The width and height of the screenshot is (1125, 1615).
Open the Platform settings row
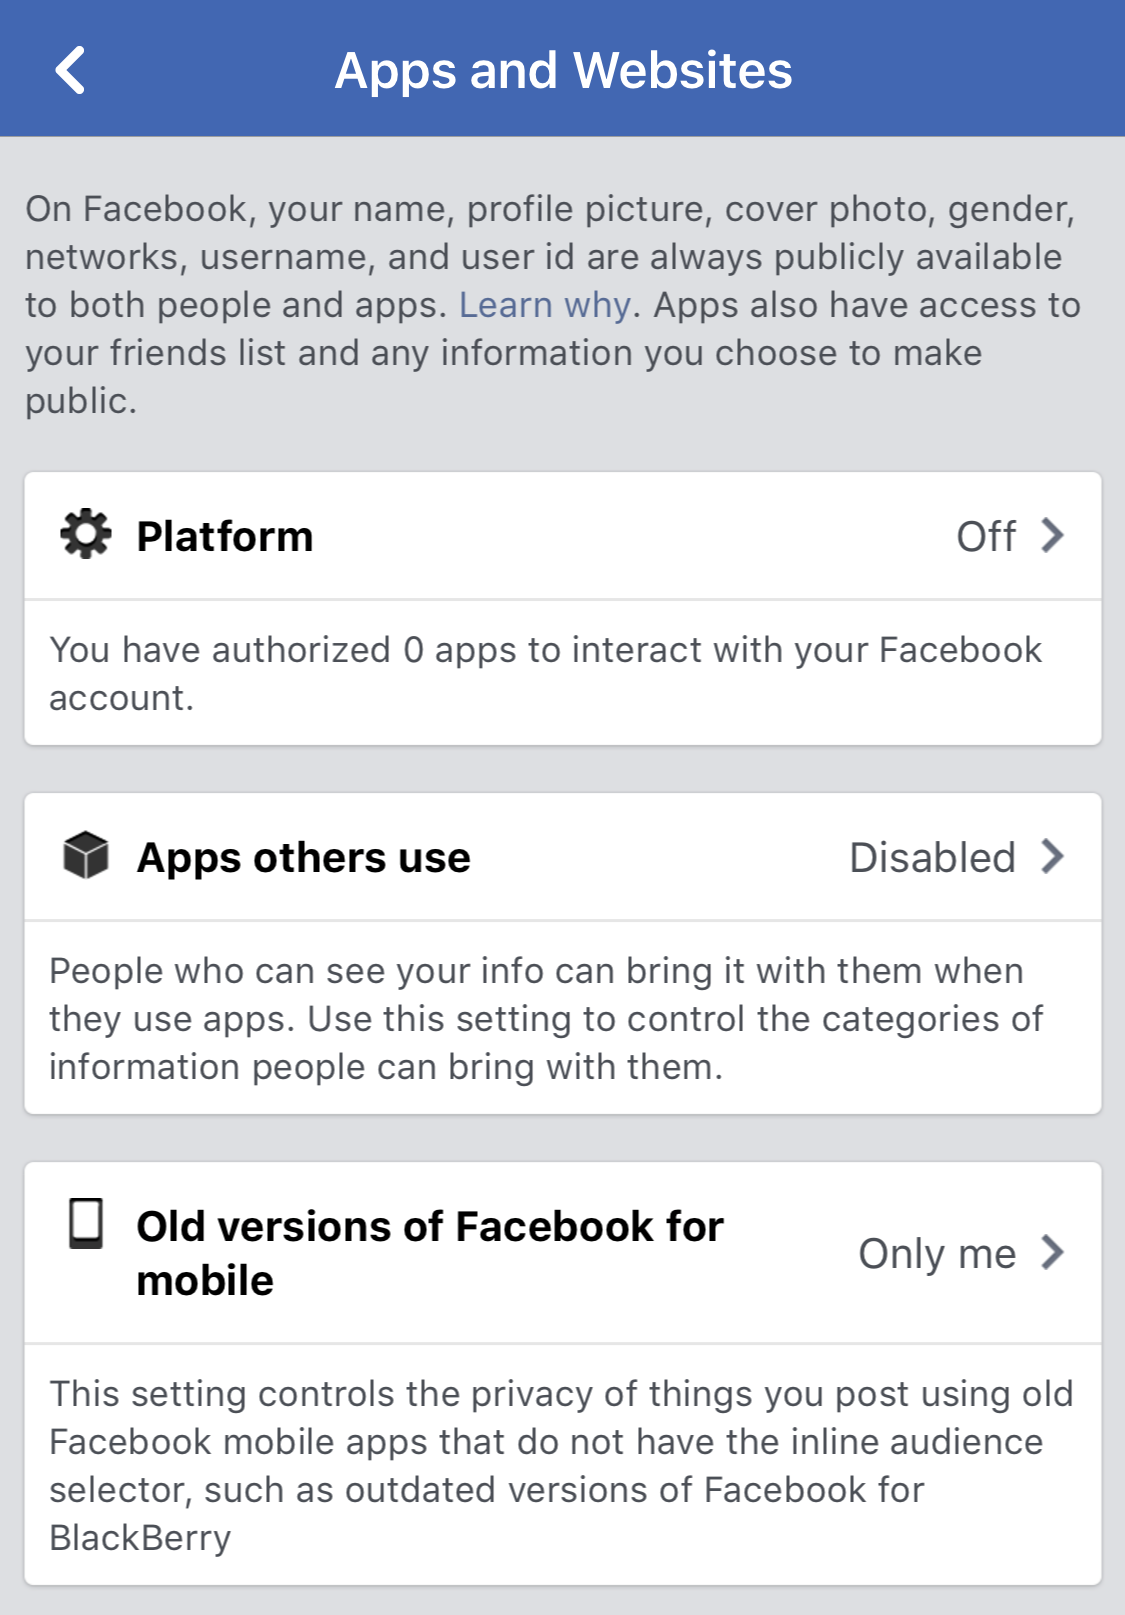click(x=563, y=536)
